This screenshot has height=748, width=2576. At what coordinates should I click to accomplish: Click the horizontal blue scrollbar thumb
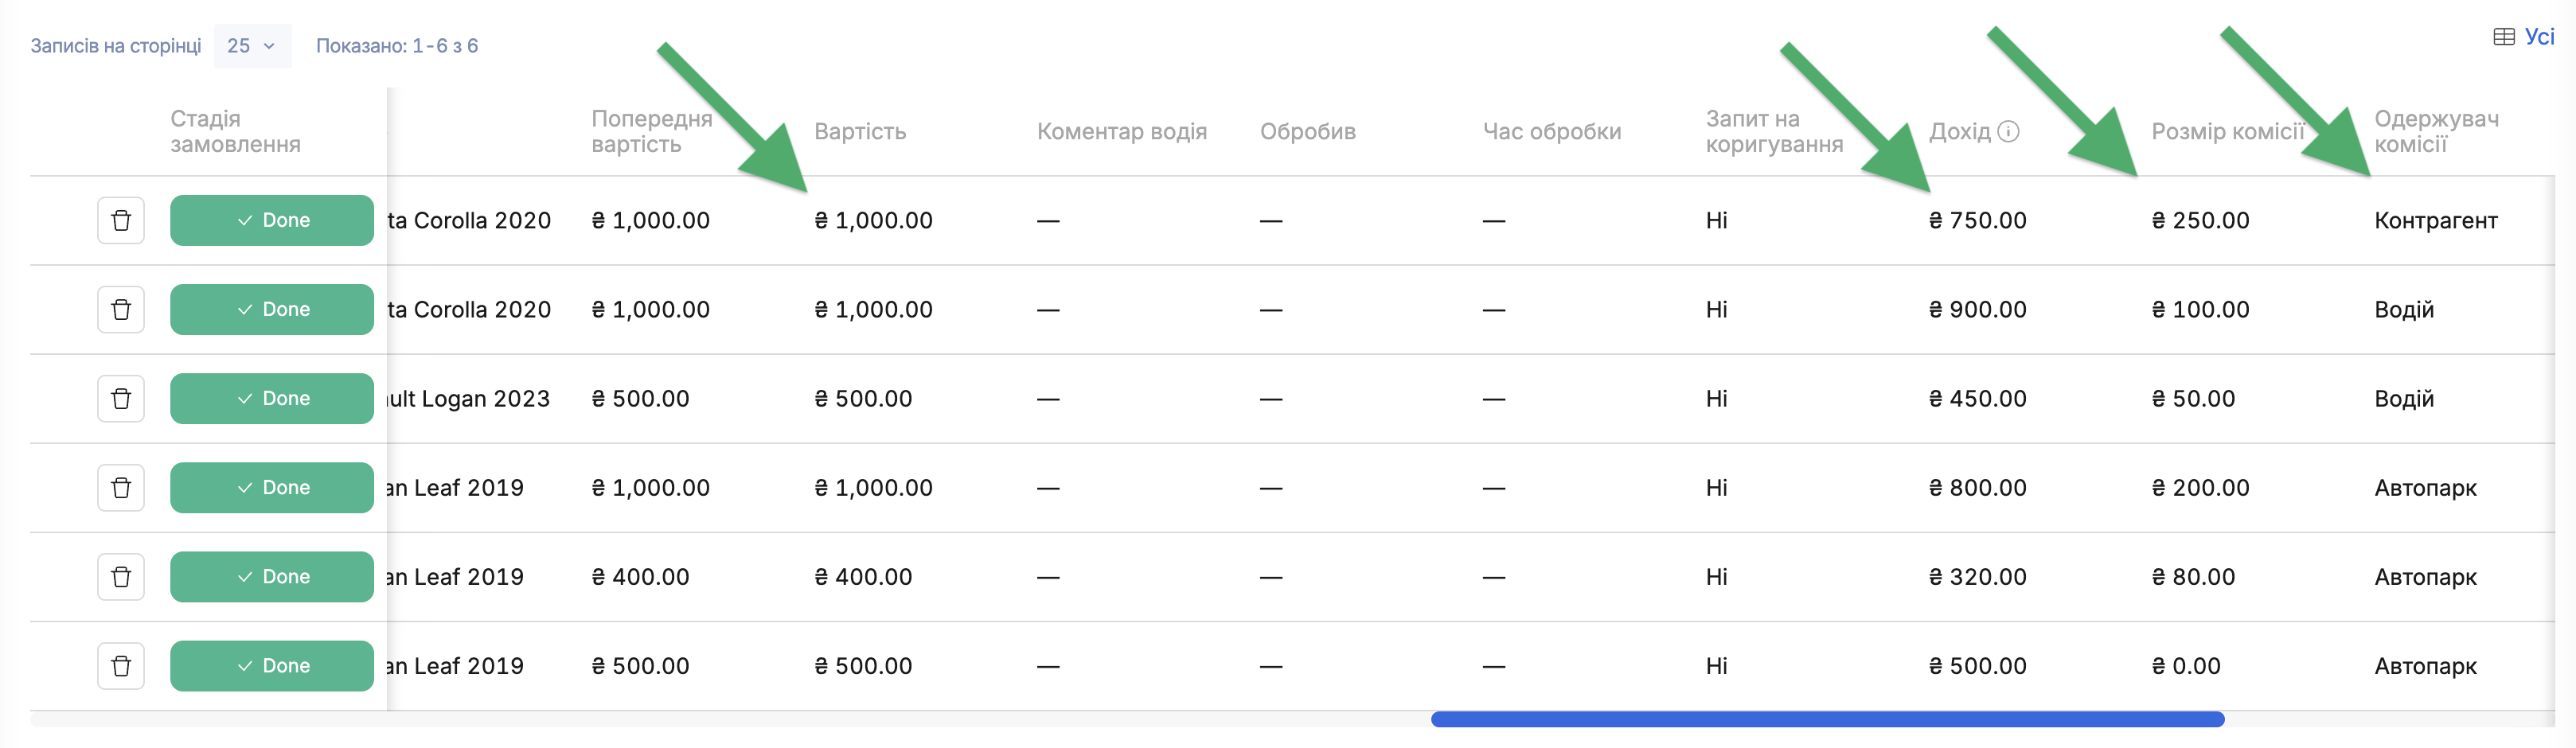(x=1827, y=719)
